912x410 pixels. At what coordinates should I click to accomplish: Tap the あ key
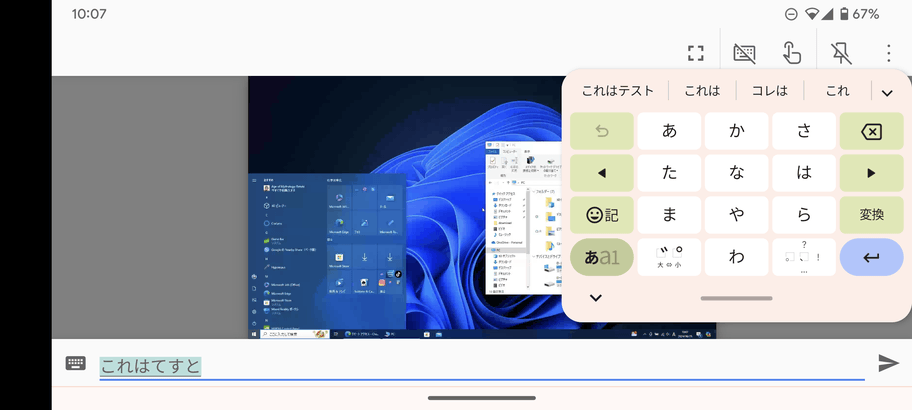[669, 131]
